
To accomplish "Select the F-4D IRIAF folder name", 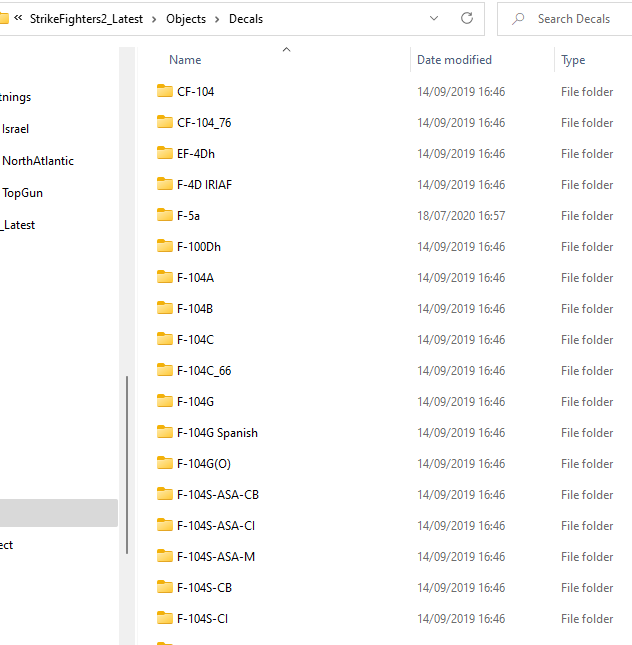I will (x=204, y=185).
